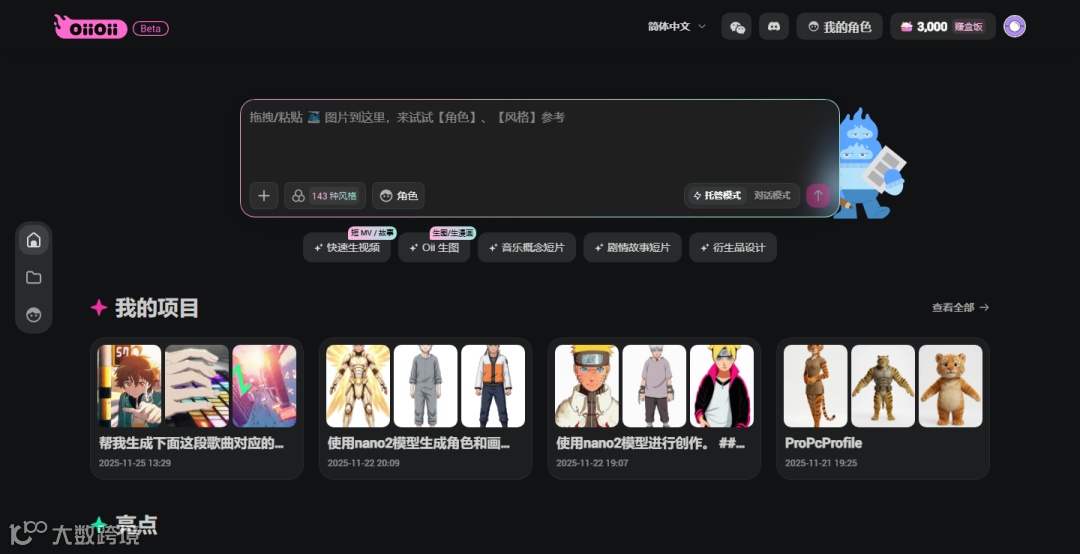1080x554 pixels.
Task: Select the 音乐概念短片 shortcut
Action: (x=527, y=247)
